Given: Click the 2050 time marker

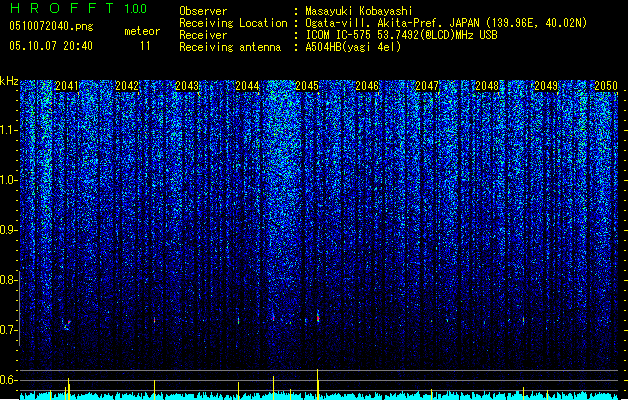Looking at the screenshot, I should coord(606,86).
